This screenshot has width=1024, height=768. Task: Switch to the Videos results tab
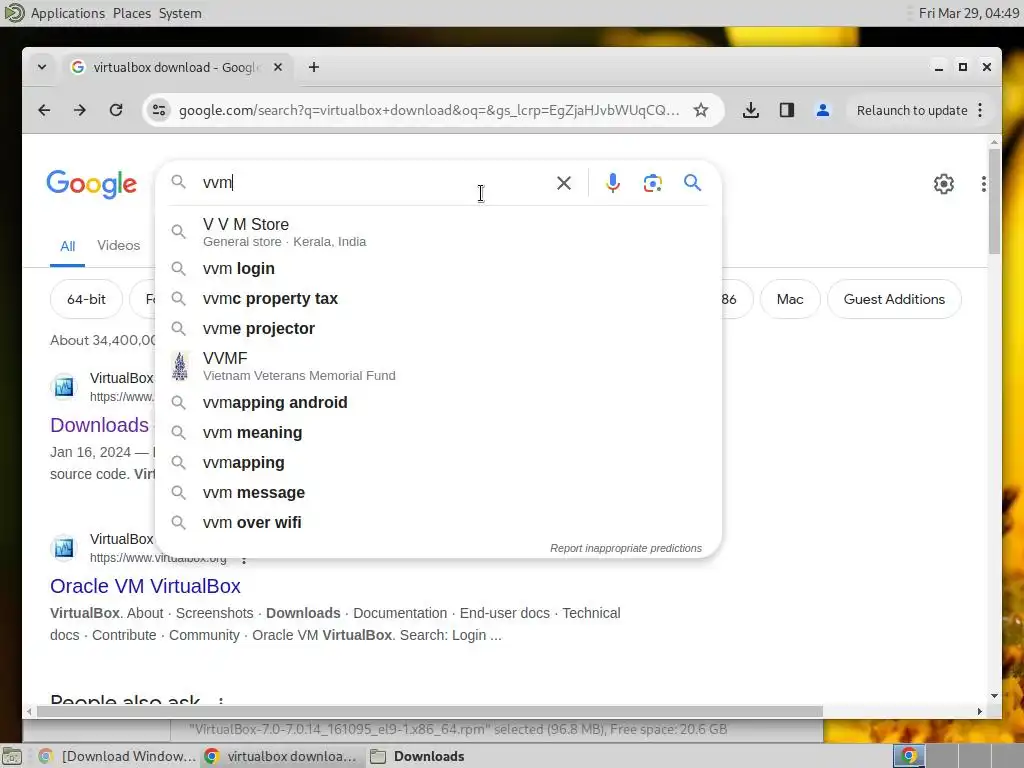(118, 246)
